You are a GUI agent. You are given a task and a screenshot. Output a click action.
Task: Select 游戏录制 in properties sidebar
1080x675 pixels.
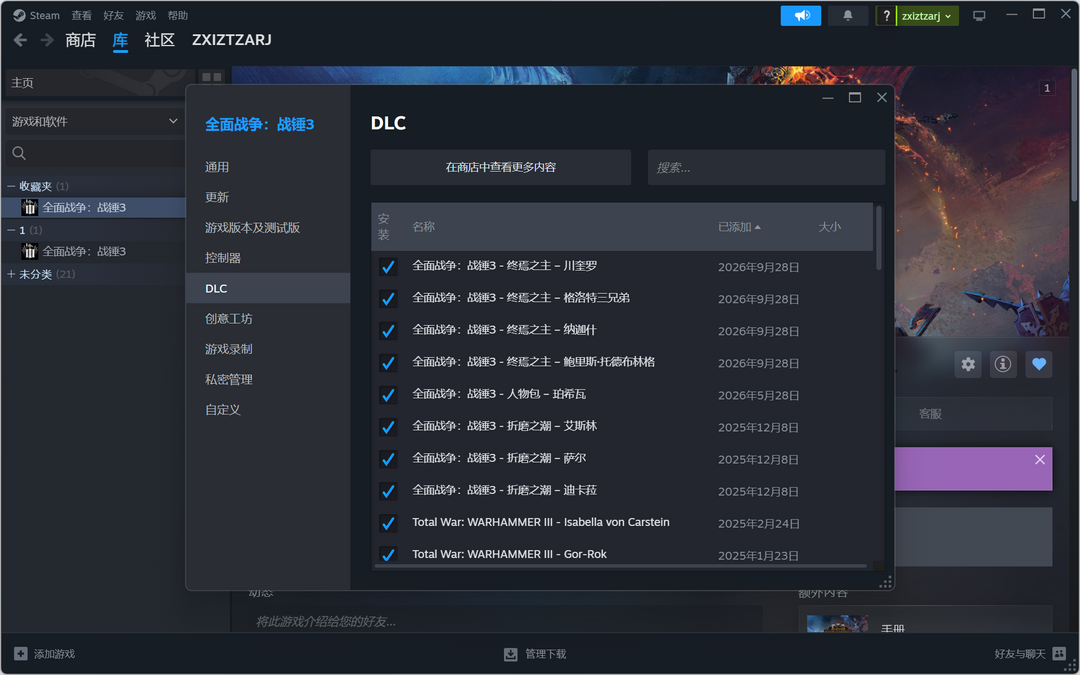point(268,349)
